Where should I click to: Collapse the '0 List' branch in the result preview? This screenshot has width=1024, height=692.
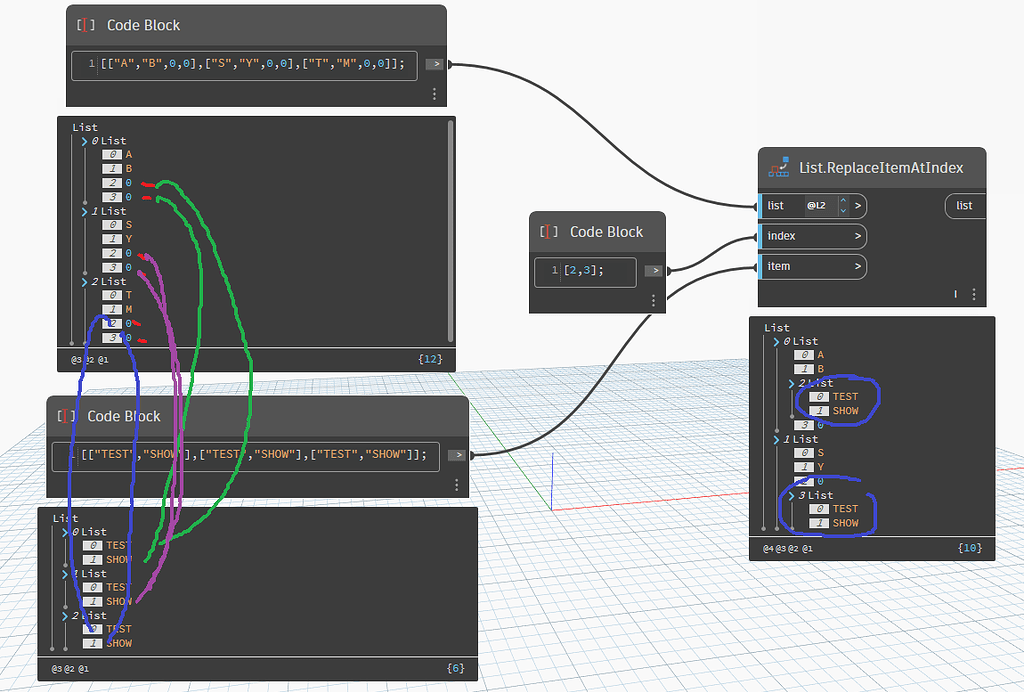[776, 341]
